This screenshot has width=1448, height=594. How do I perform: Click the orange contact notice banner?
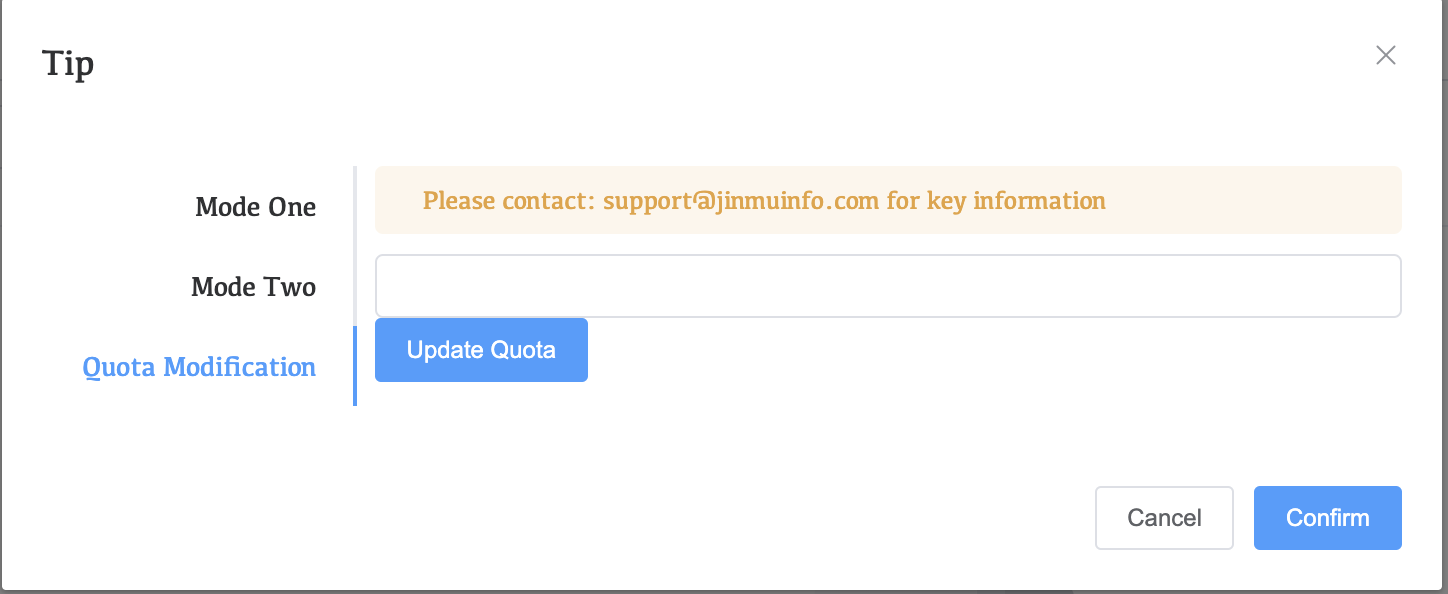point(1250,200)
